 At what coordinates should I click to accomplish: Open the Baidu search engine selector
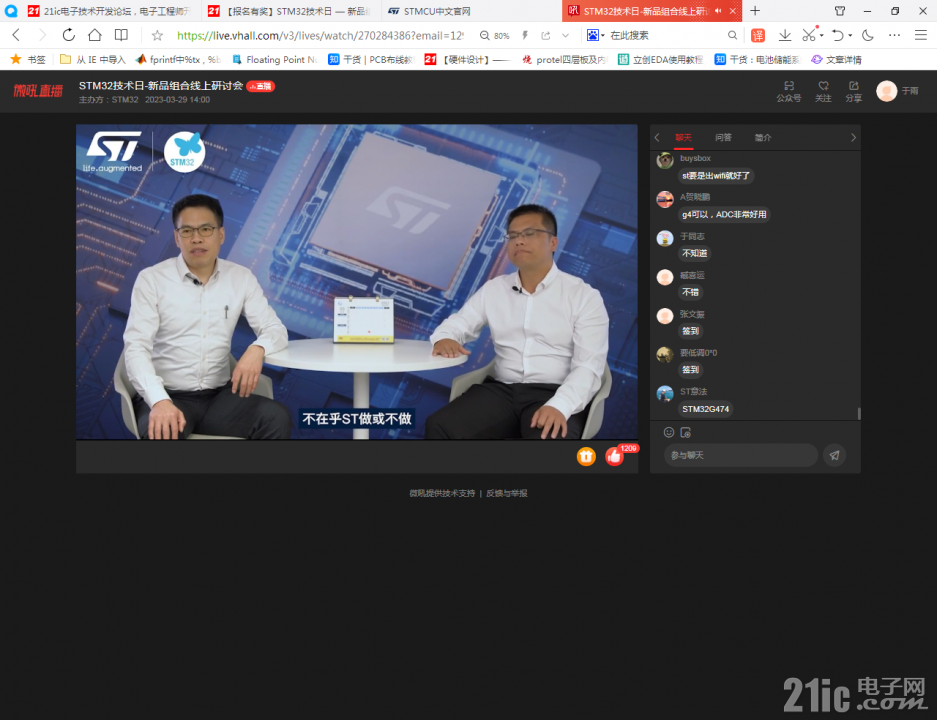point(595,36)
